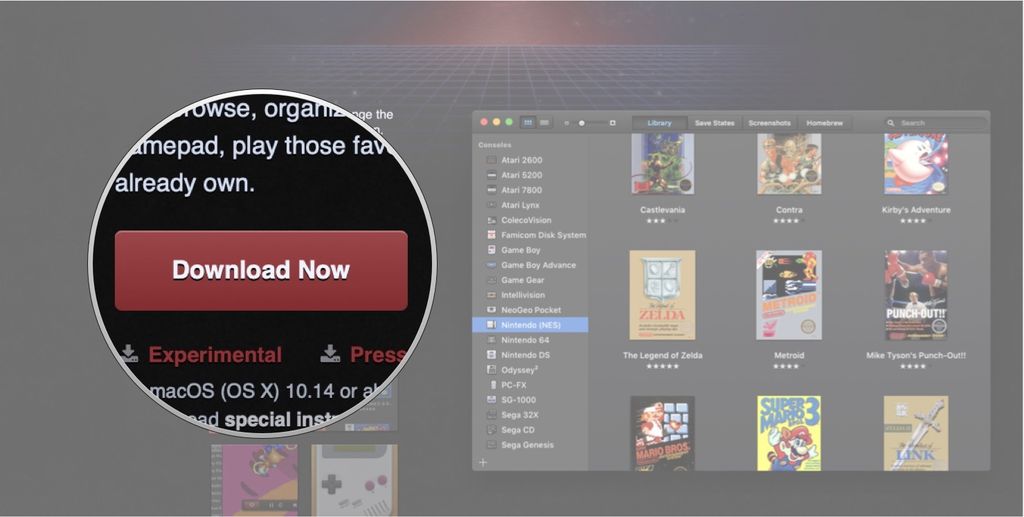Click the plus icon at the sidebar bottom
Image resolution: width=1024 pixels, height=517 pixels.
pyautogui.click(x=483, y=462)
